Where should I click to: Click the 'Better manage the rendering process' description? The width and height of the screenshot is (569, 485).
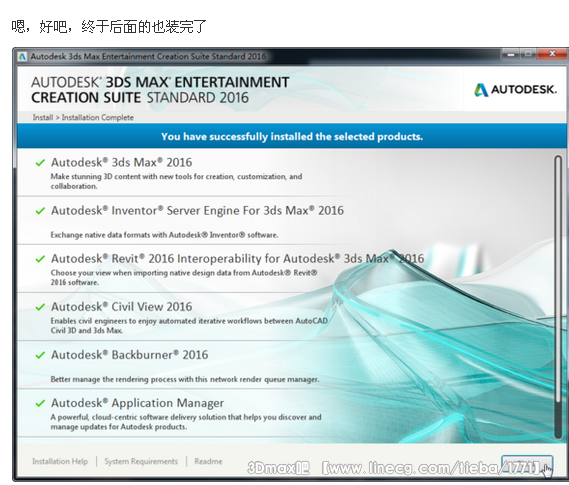pyautogui.click(x=185, y=379)
